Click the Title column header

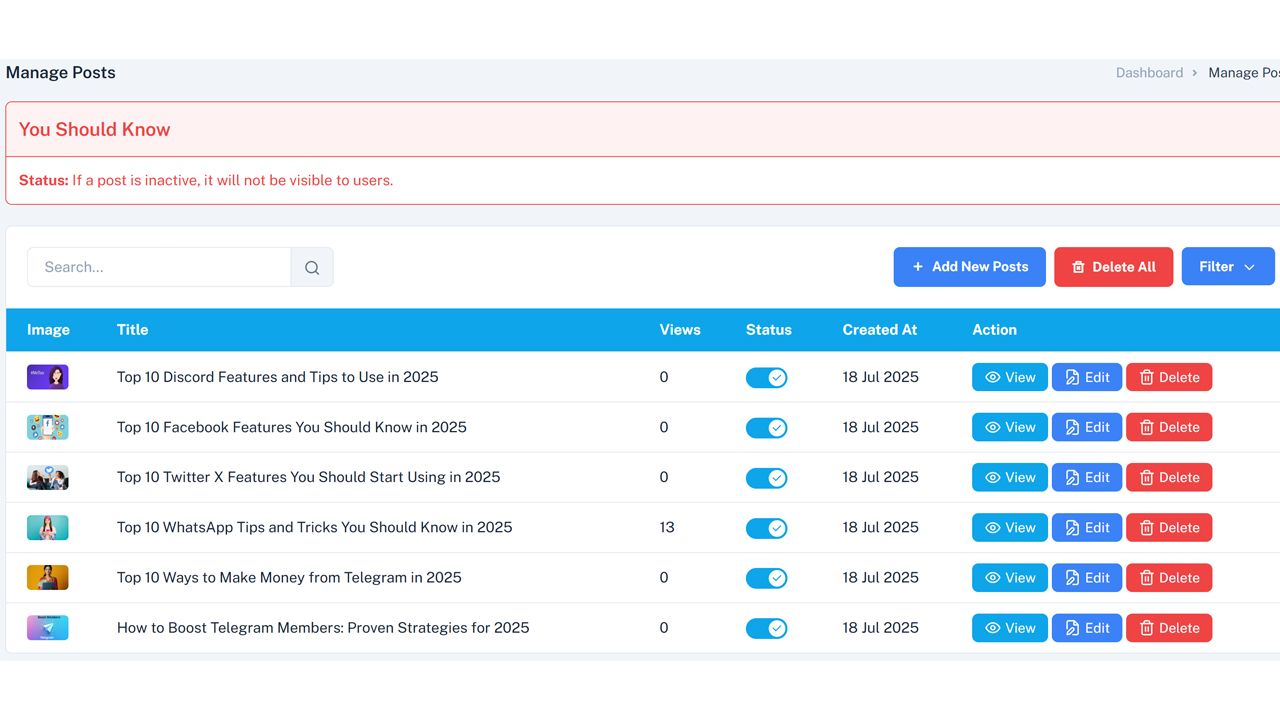pyautogui.click(x=132, y=330)
